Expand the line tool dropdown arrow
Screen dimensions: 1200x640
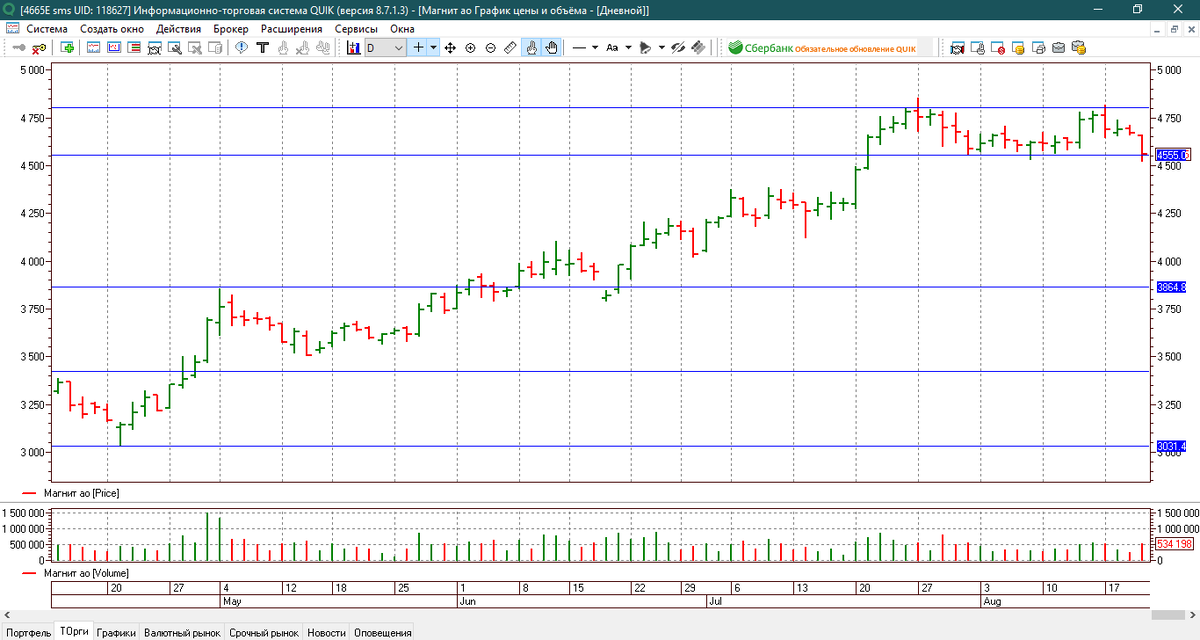tap(595, 47)
